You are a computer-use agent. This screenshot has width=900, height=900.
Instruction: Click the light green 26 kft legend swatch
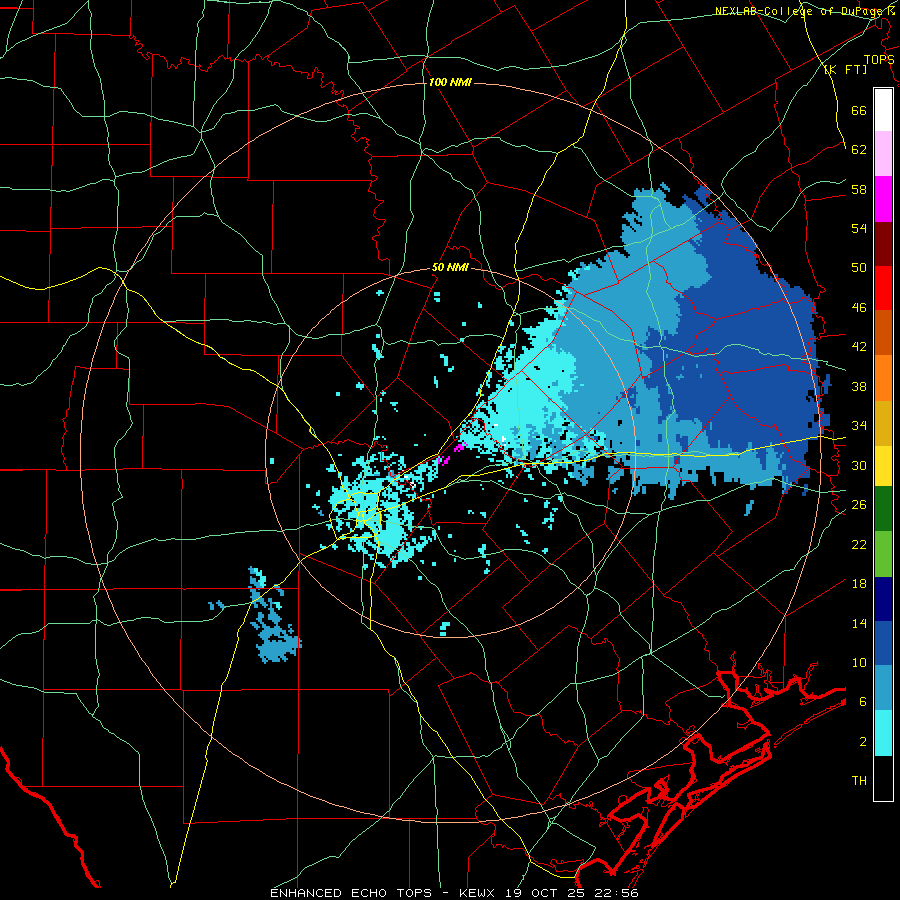point(883,553)
